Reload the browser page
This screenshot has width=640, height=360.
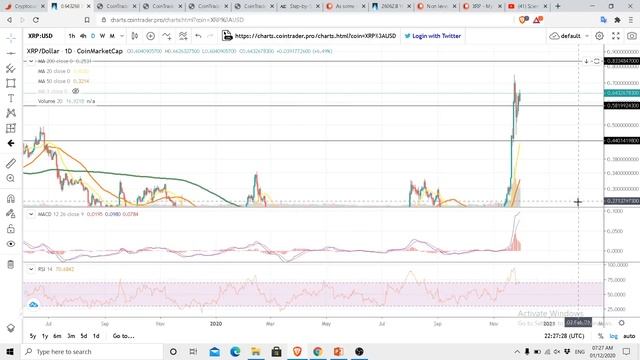(x=36, y=20)
